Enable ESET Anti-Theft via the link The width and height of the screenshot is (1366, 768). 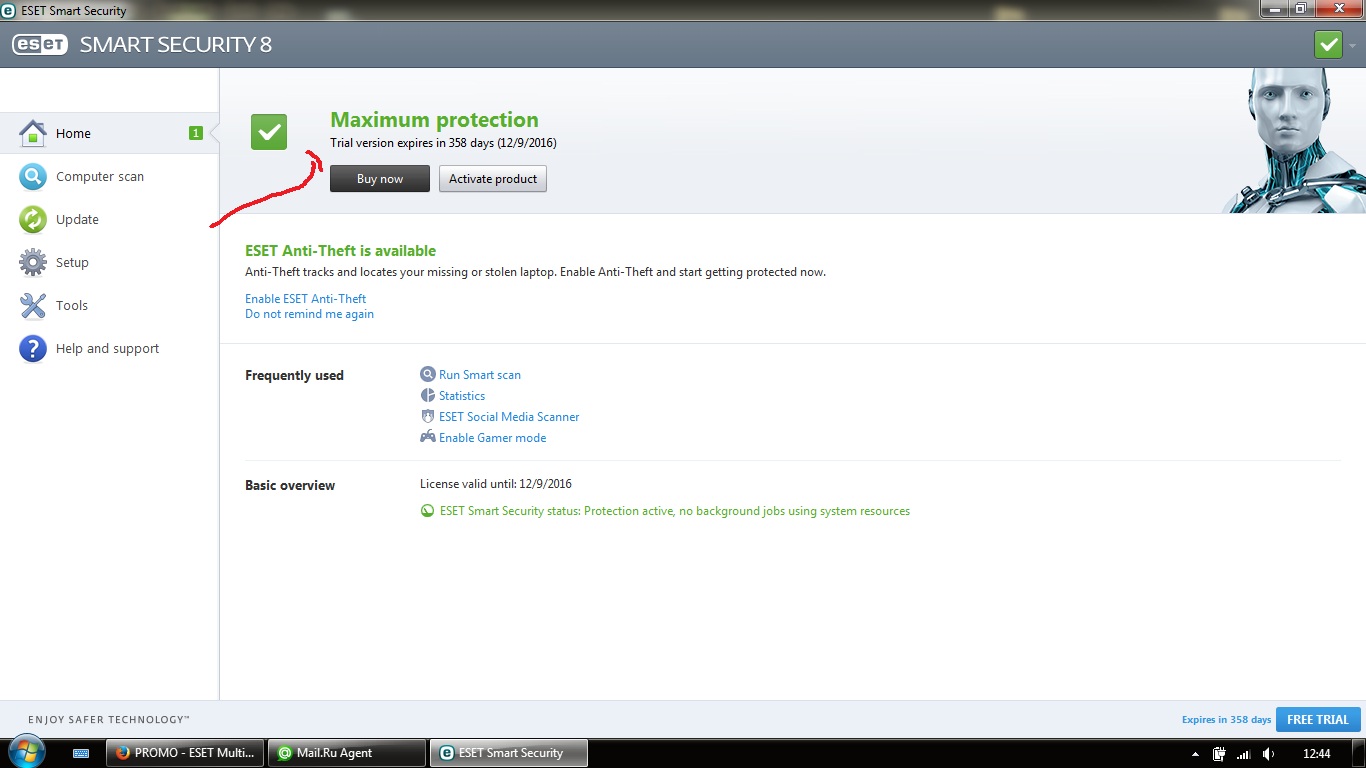(306, 299)
